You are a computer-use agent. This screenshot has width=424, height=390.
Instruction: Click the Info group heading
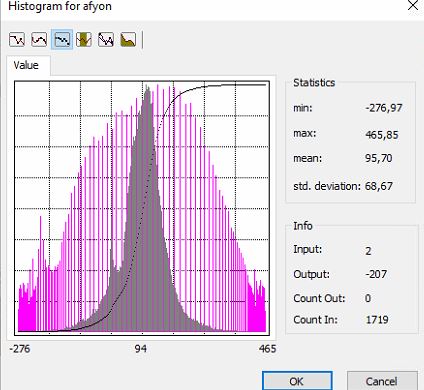pos(303,226)
